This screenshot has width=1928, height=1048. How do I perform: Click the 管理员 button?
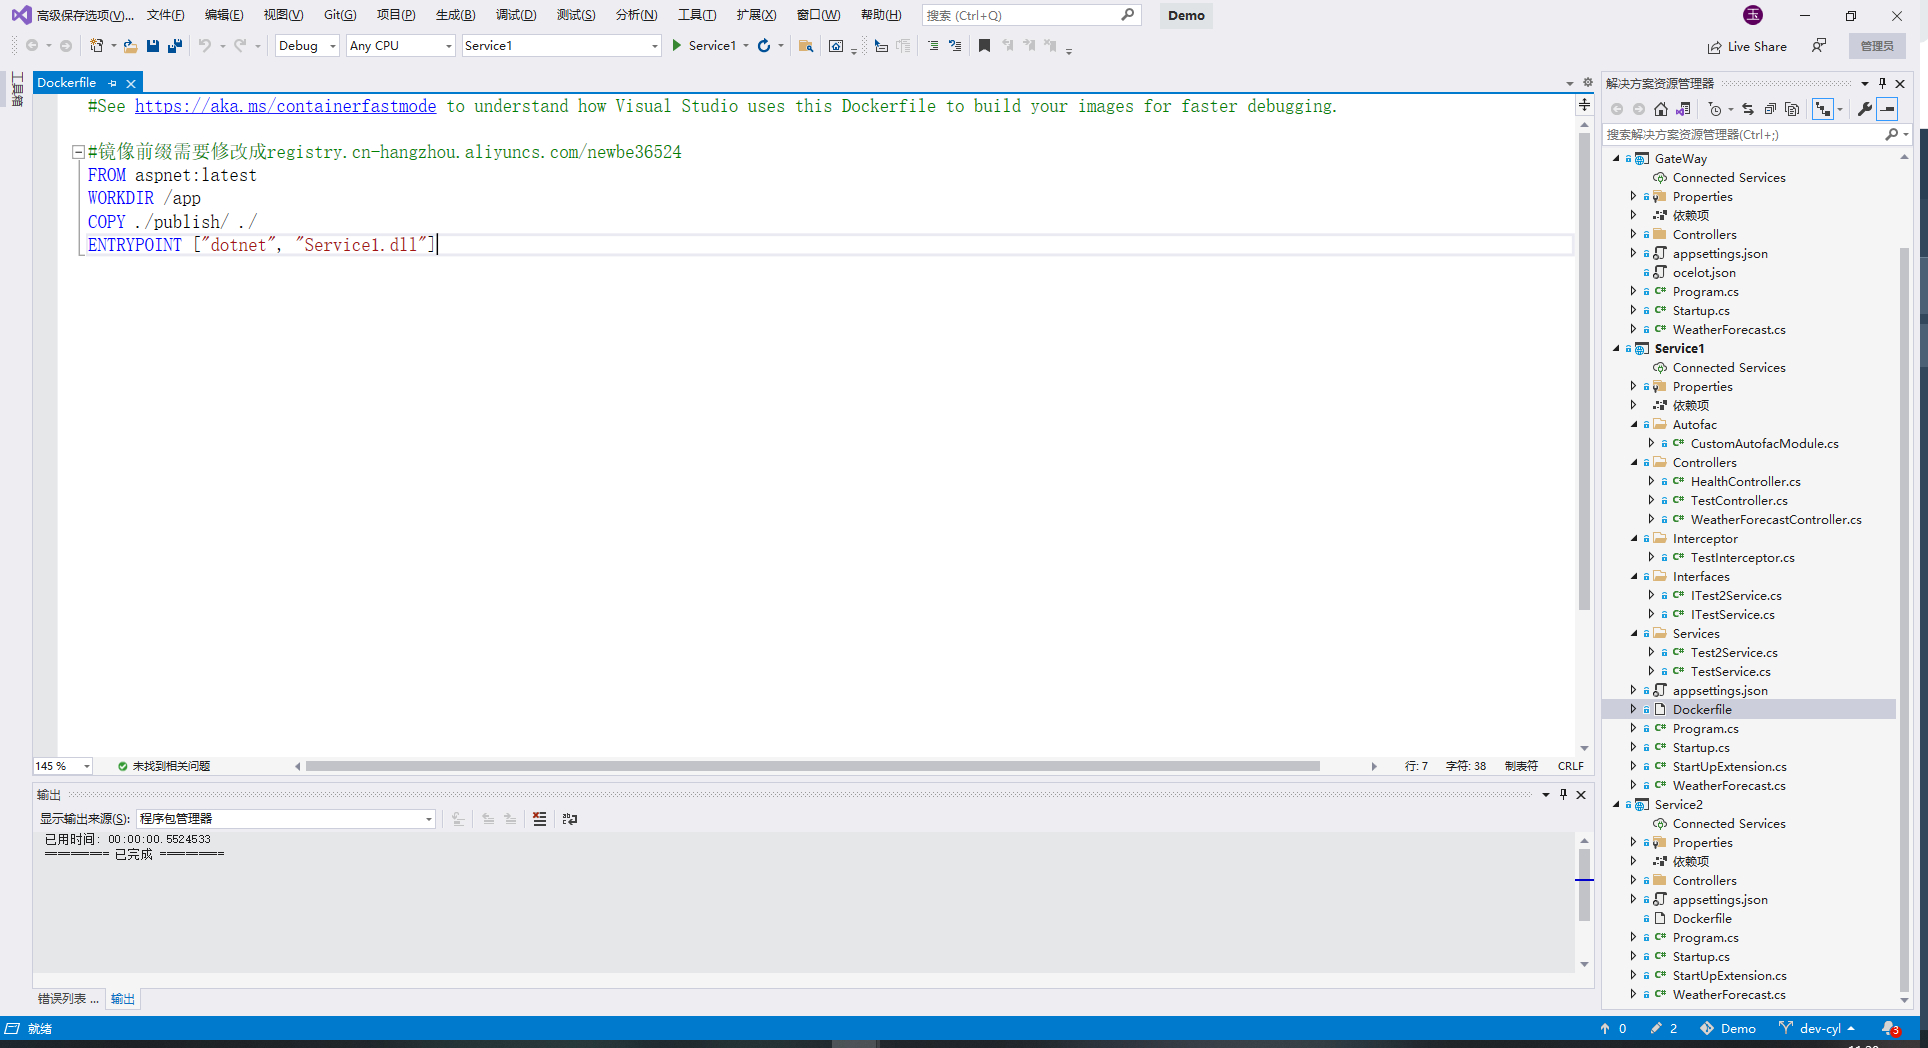point(1877,46)
